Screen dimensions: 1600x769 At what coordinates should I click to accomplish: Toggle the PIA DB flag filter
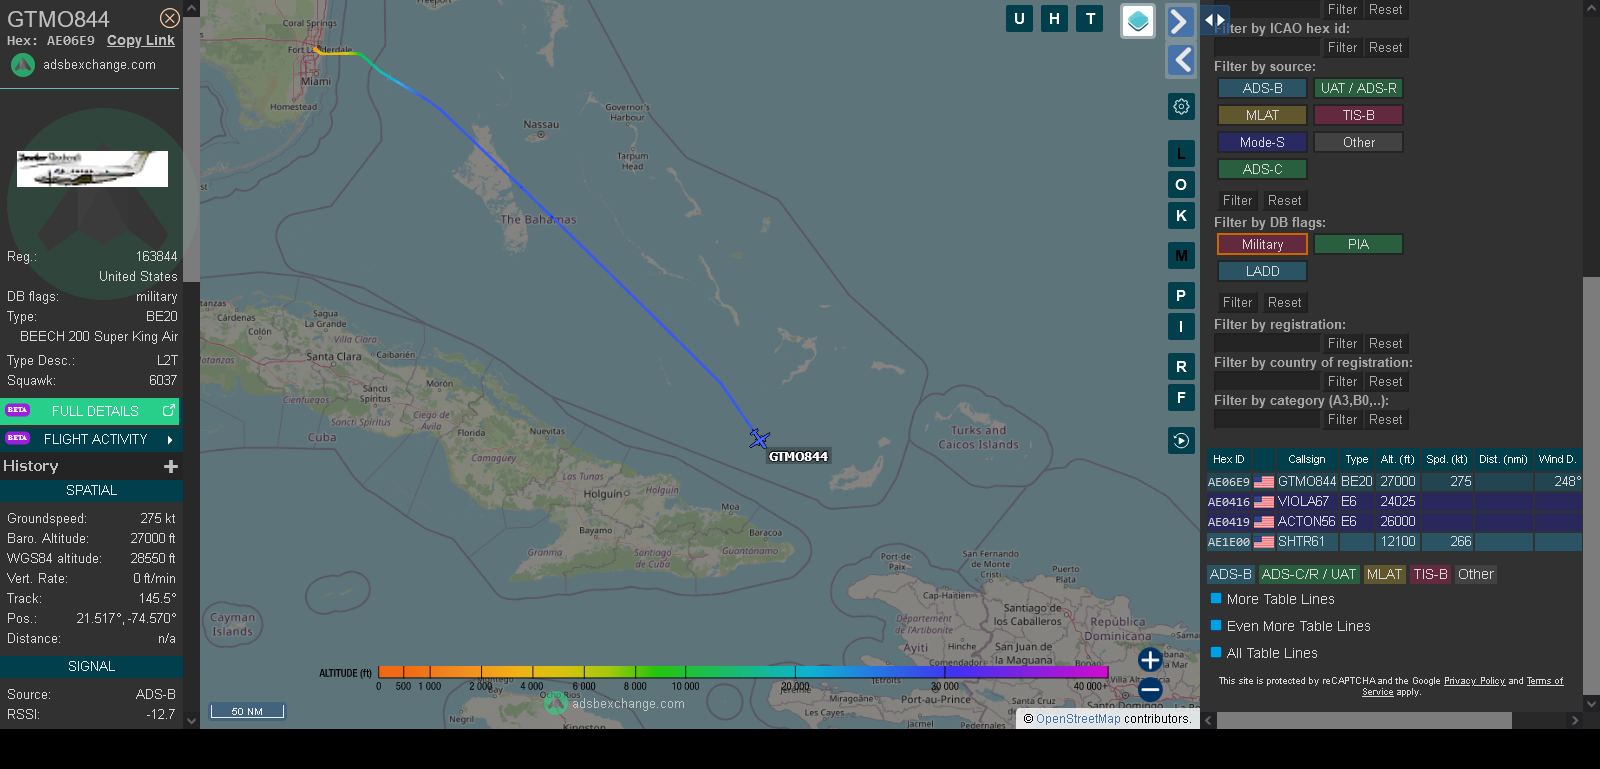coord(1358,244)
